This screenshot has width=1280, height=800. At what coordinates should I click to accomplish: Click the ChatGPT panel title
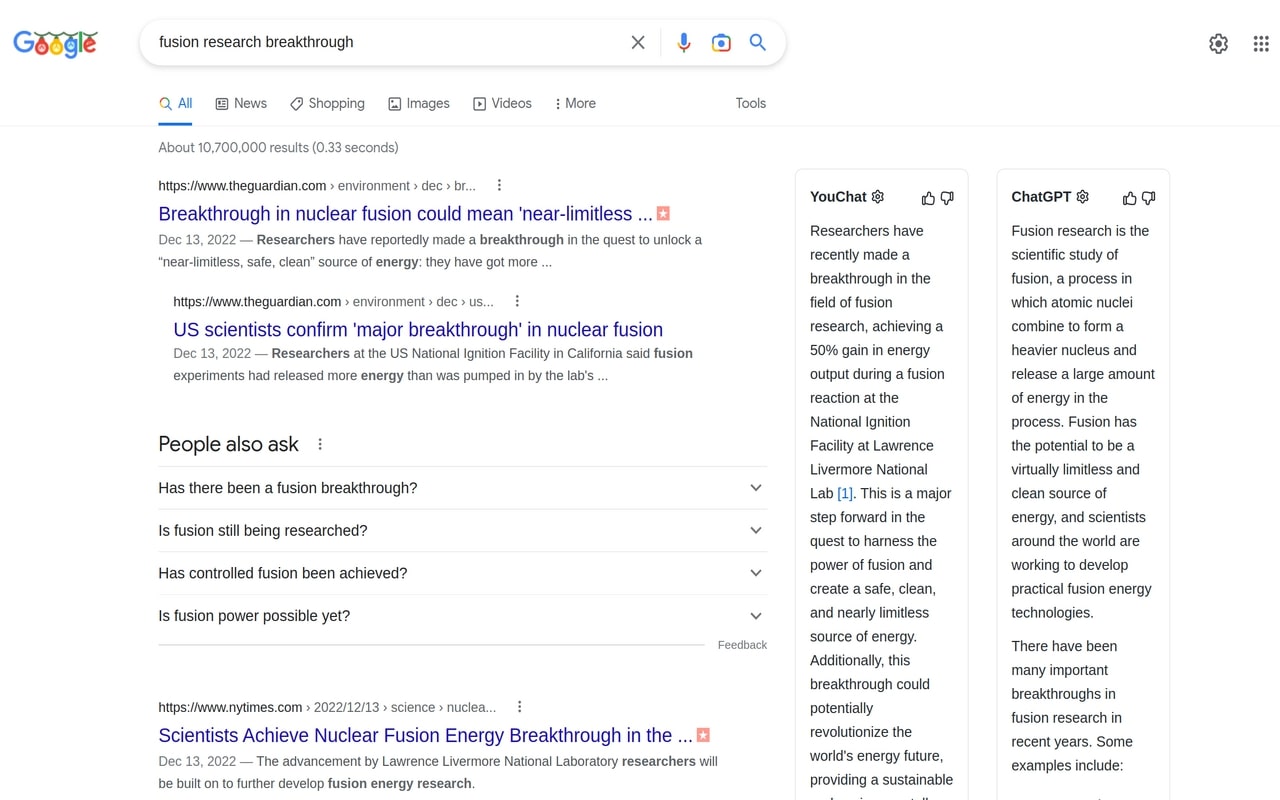coord(1041,197)
